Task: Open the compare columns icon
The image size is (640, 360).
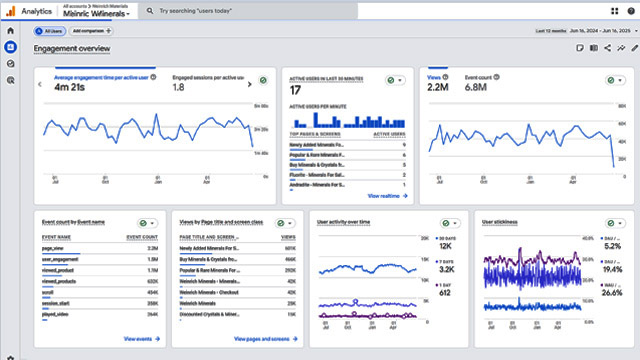Action: 594,48
